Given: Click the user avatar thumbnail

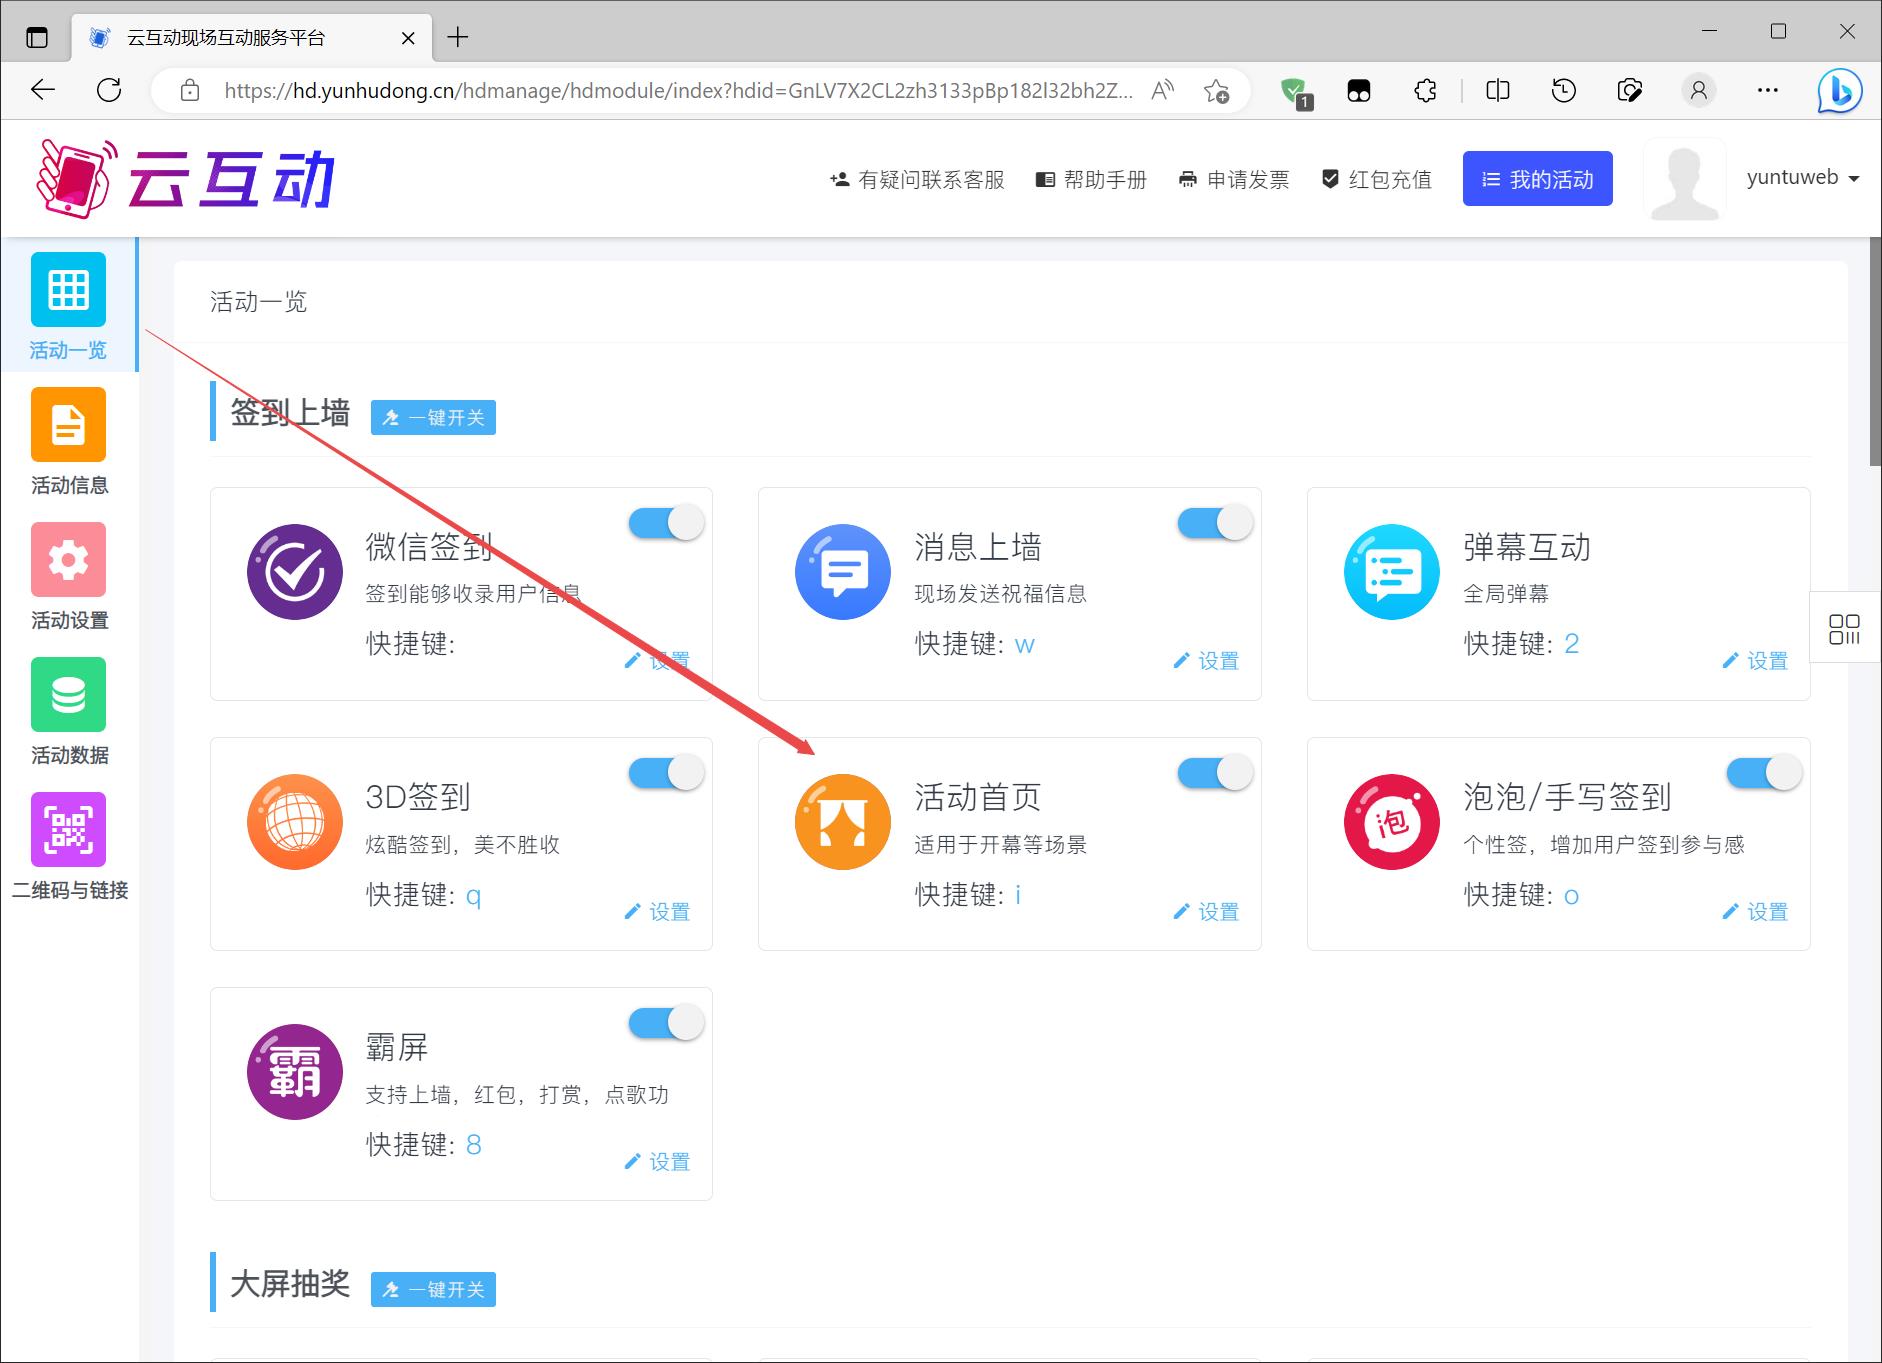Looking at the screenshot, I should (x=1685, y=179).
